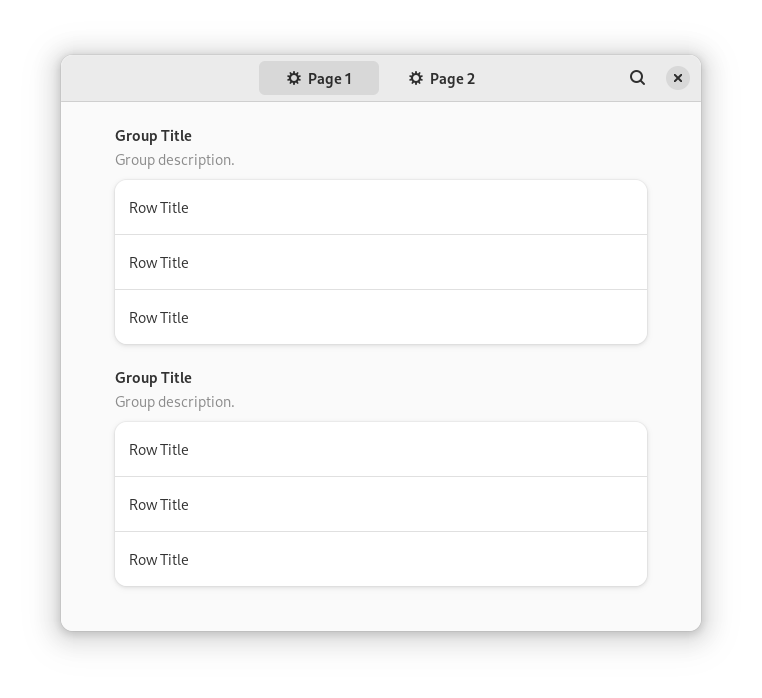The image size is (762, 698).
Task: Click the gear icon on Page 1 tab
Action: 294,78
